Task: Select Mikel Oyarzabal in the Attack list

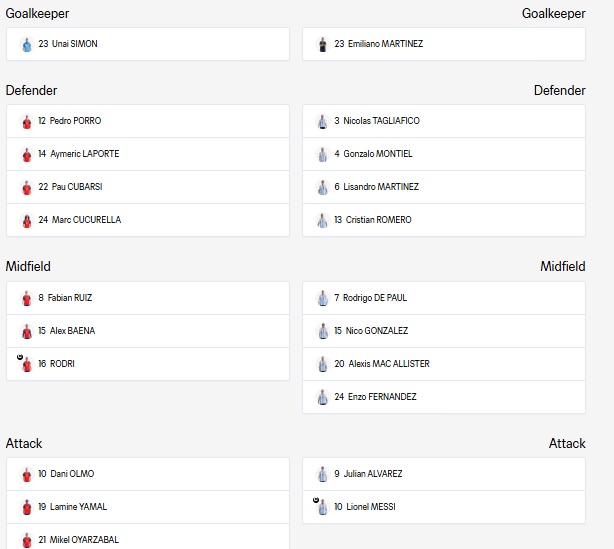Action: point(148,537)
